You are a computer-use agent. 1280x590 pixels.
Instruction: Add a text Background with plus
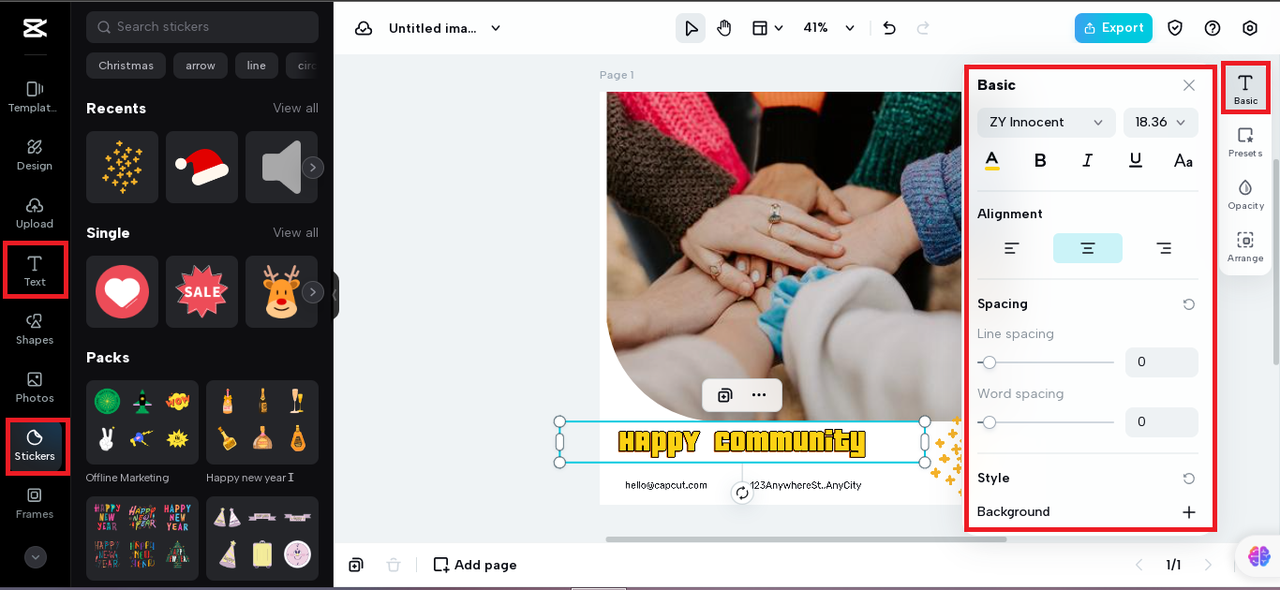1189,512
